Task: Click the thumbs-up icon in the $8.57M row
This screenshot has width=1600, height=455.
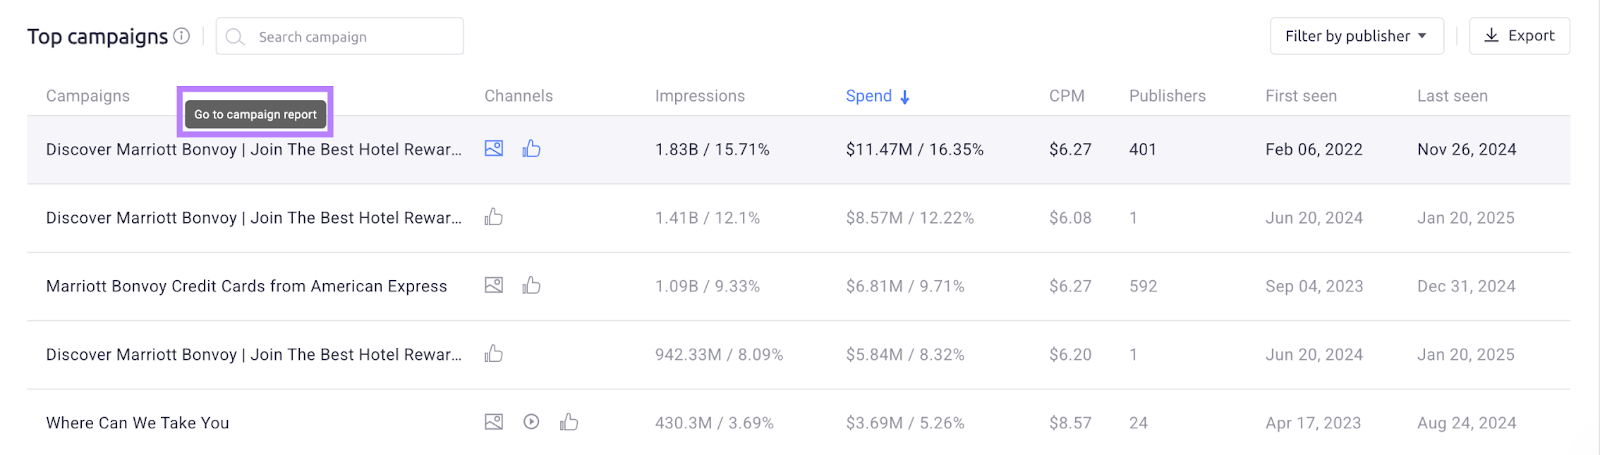Action: pos(494,217)
